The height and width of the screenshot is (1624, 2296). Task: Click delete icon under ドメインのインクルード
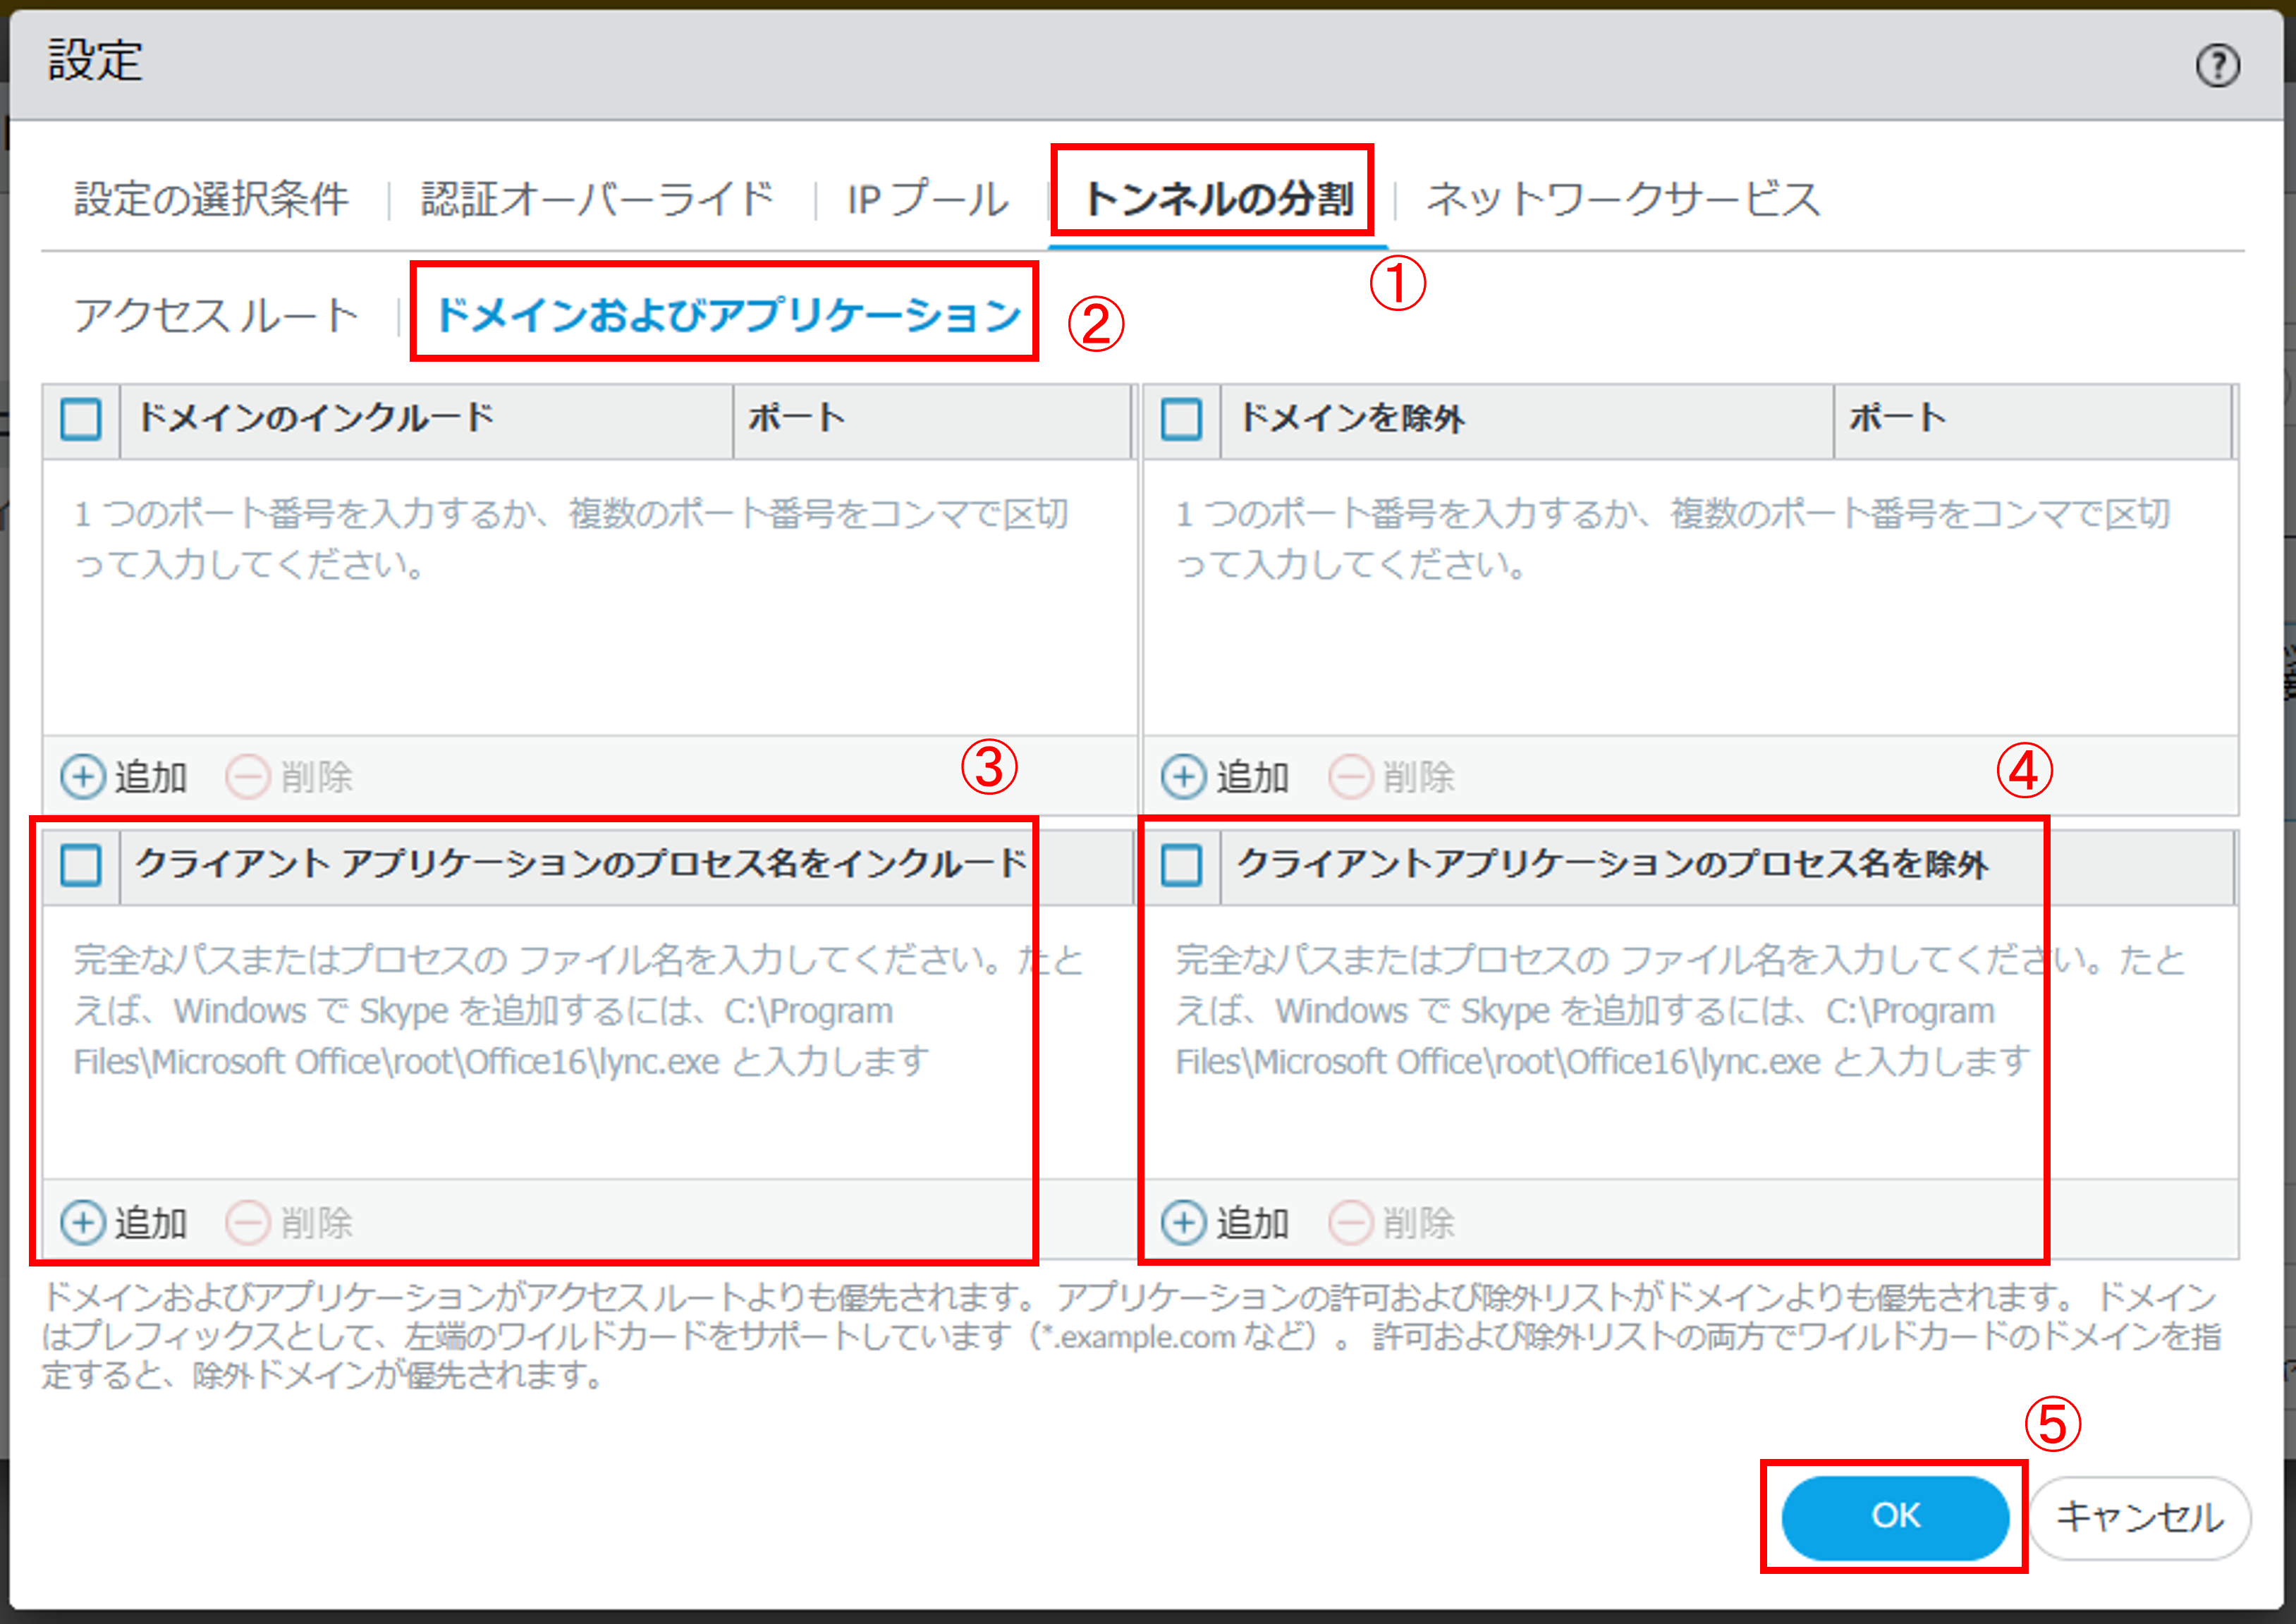point(247,776)
